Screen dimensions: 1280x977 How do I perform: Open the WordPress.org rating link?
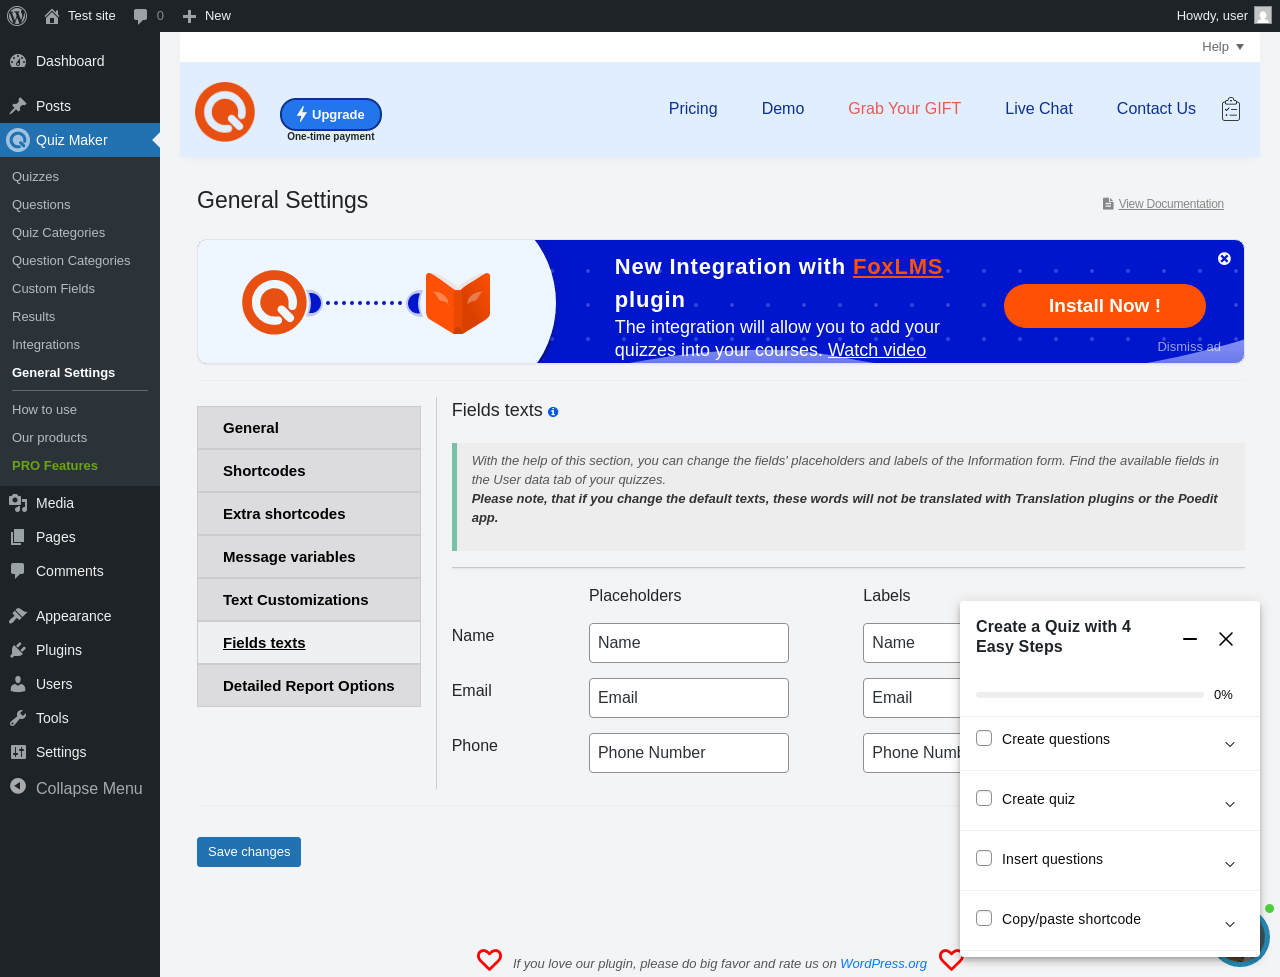[884, 964]
